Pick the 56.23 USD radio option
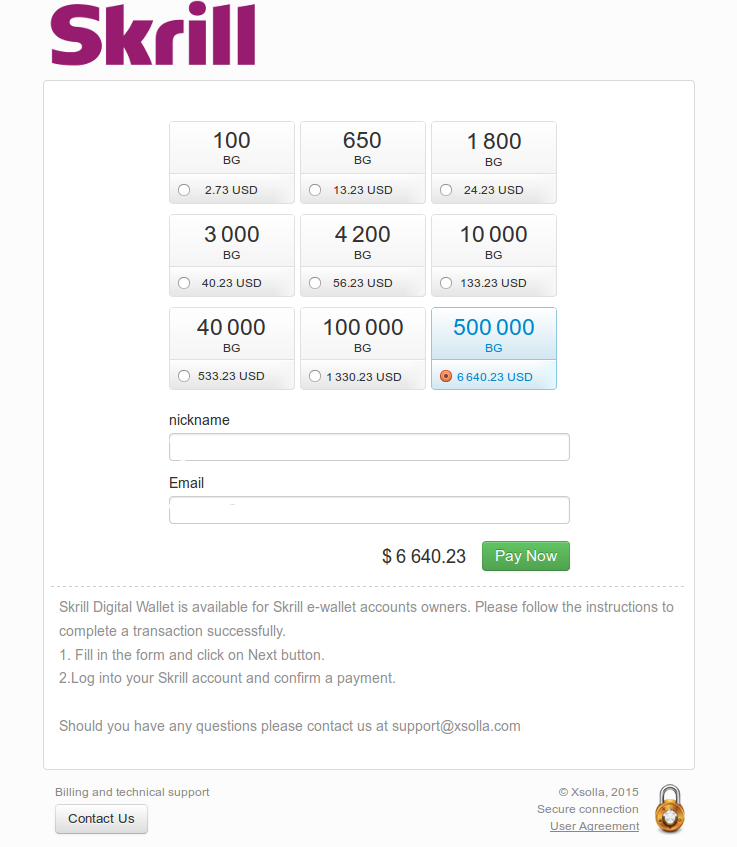 point(315,283)
